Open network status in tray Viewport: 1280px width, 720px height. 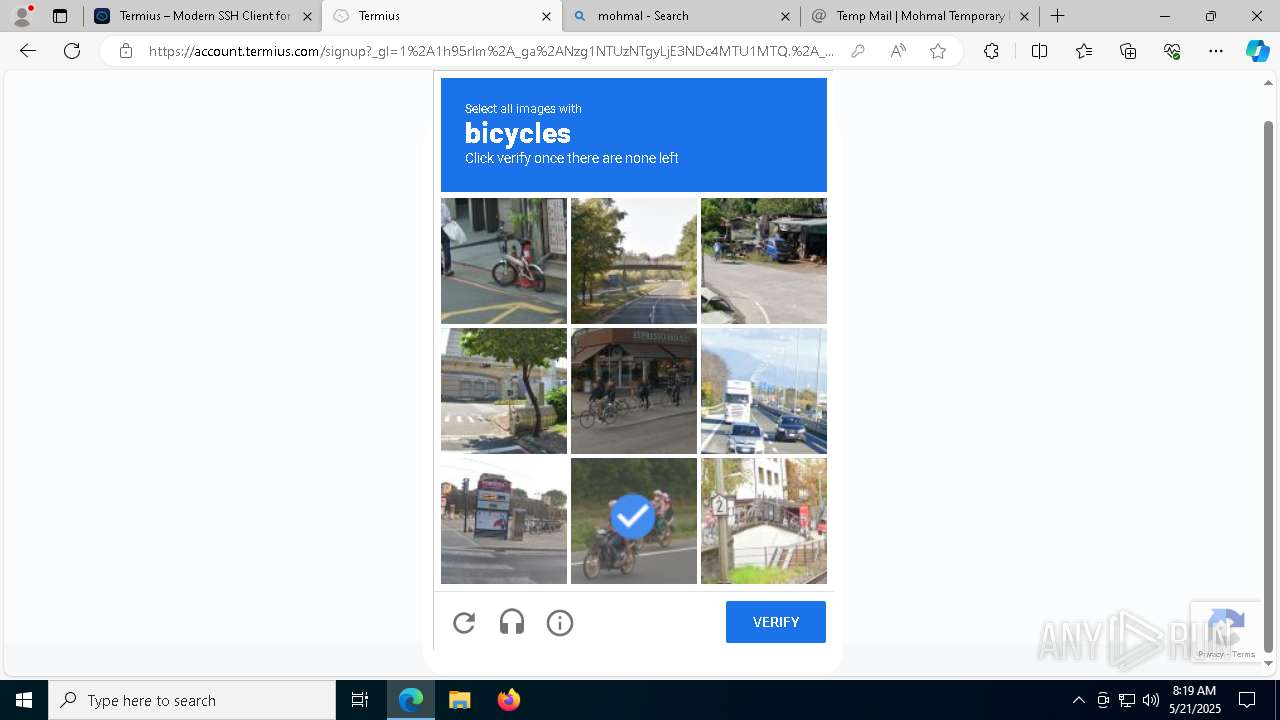1127,700
